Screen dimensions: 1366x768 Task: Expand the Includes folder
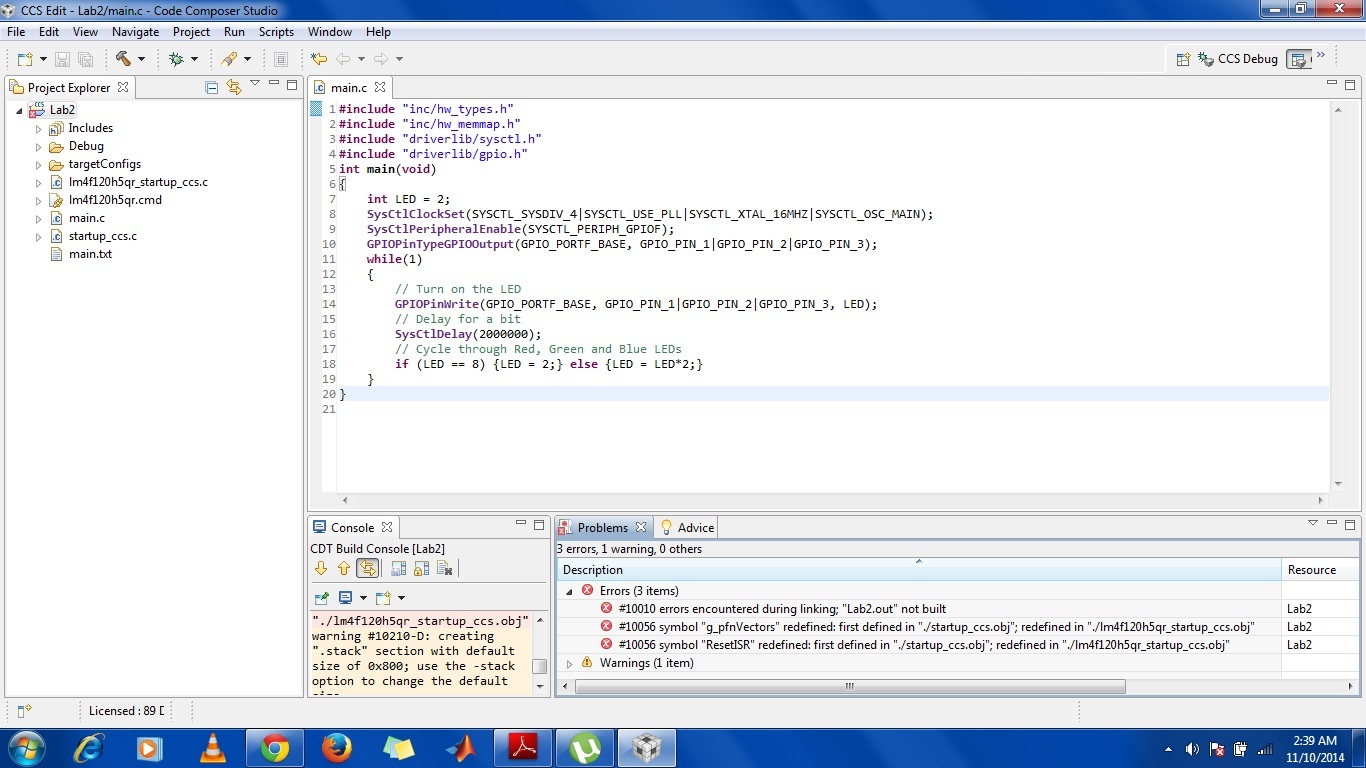(39, 129)
